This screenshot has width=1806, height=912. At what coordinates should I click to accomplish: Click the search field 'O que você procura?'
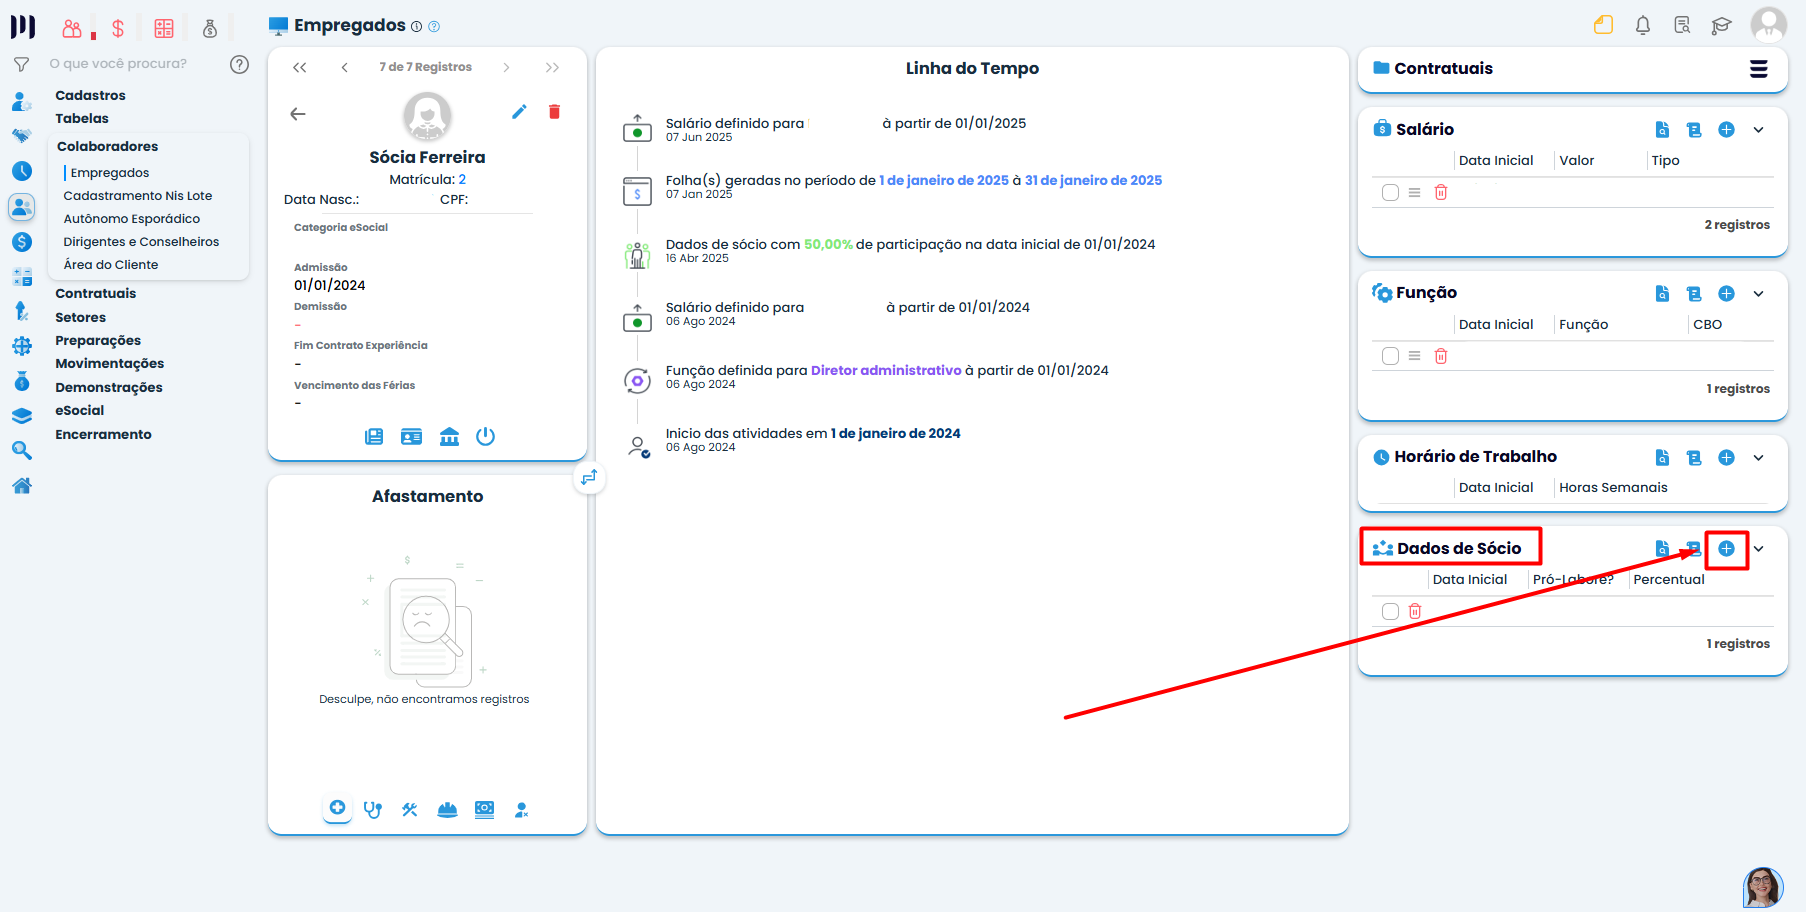(x=118, y=64)
